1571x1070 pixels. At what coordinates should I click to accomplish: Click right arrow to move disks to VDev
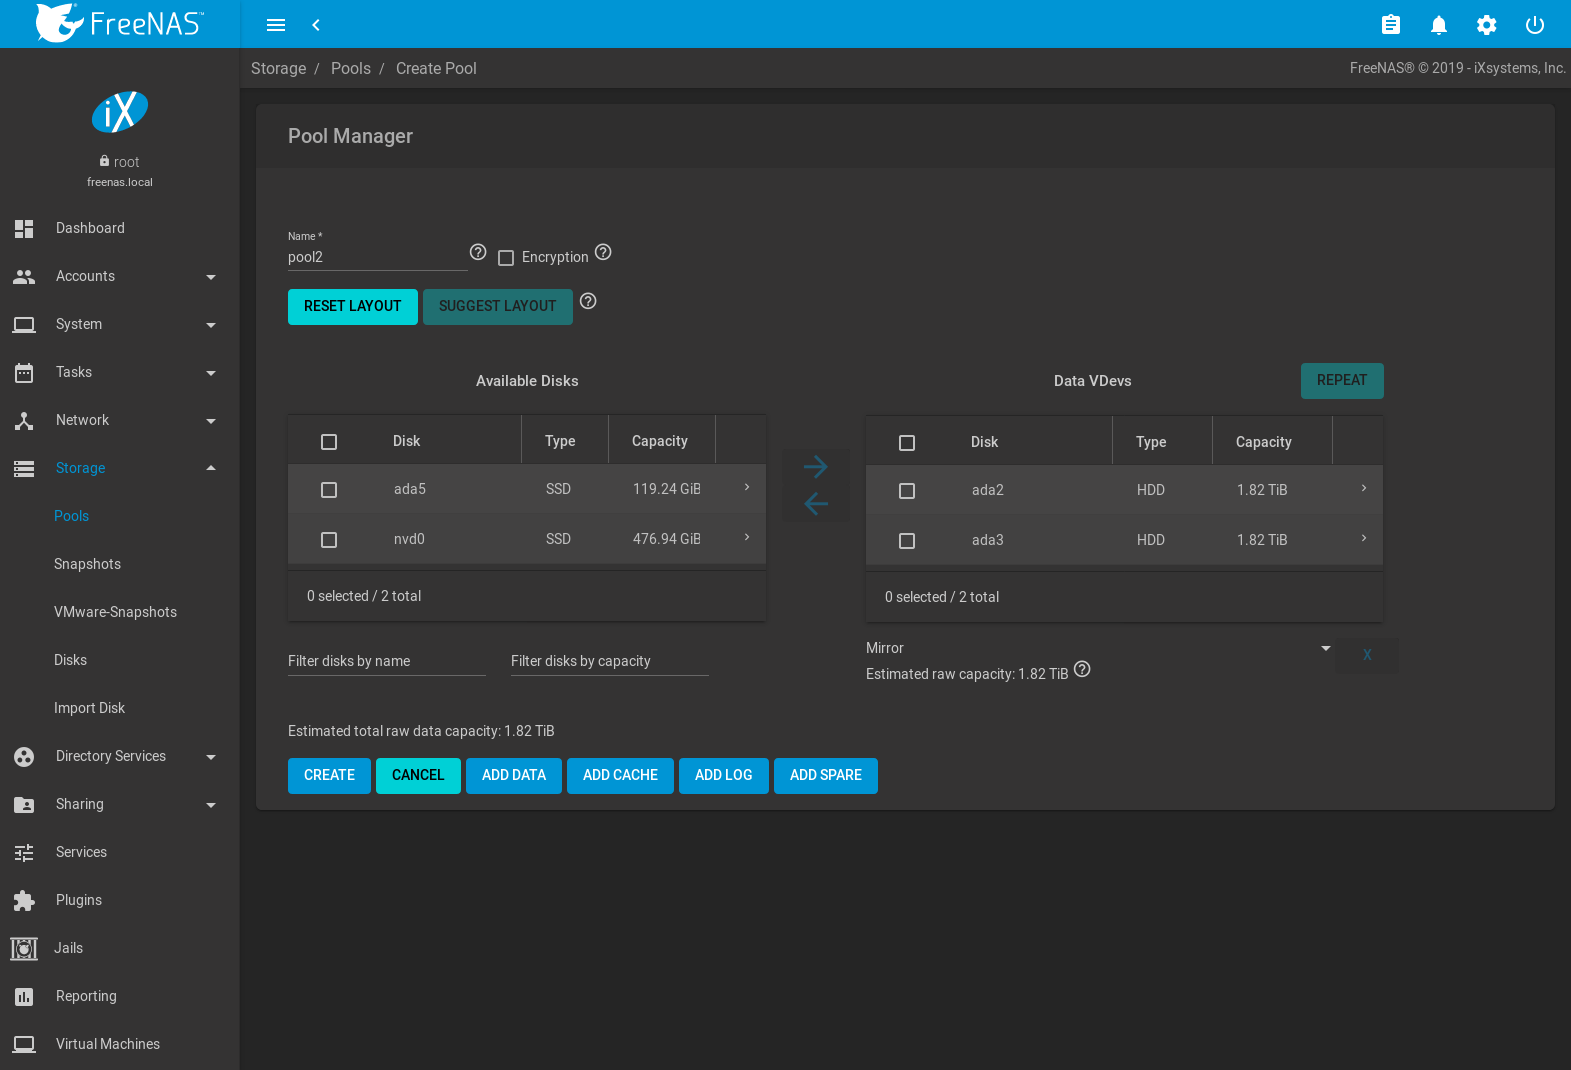816,467
